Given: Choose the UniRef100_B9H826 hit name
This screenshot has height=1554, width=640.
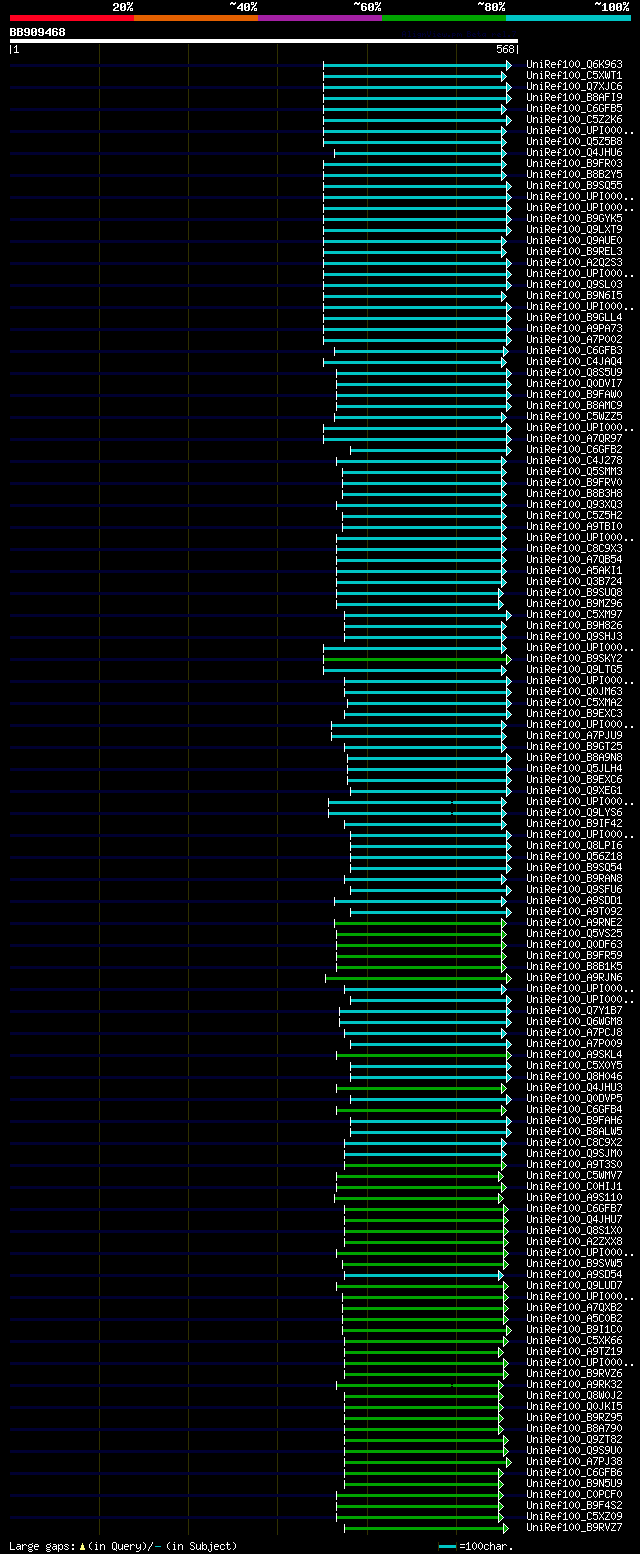Looking at the screenshot, I should click(x=574, y=626).
